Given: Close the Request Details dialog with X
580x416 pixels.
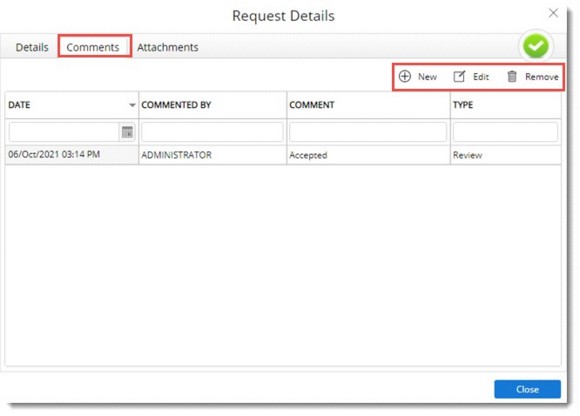Looking at the screenshot, I should click(x=553, y=13).
